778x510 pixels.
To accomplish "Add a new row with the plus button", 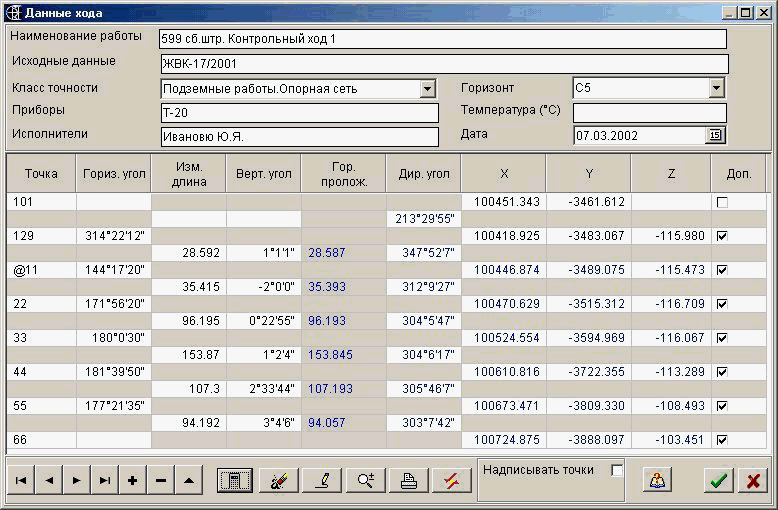I will (x=132, y=480).
